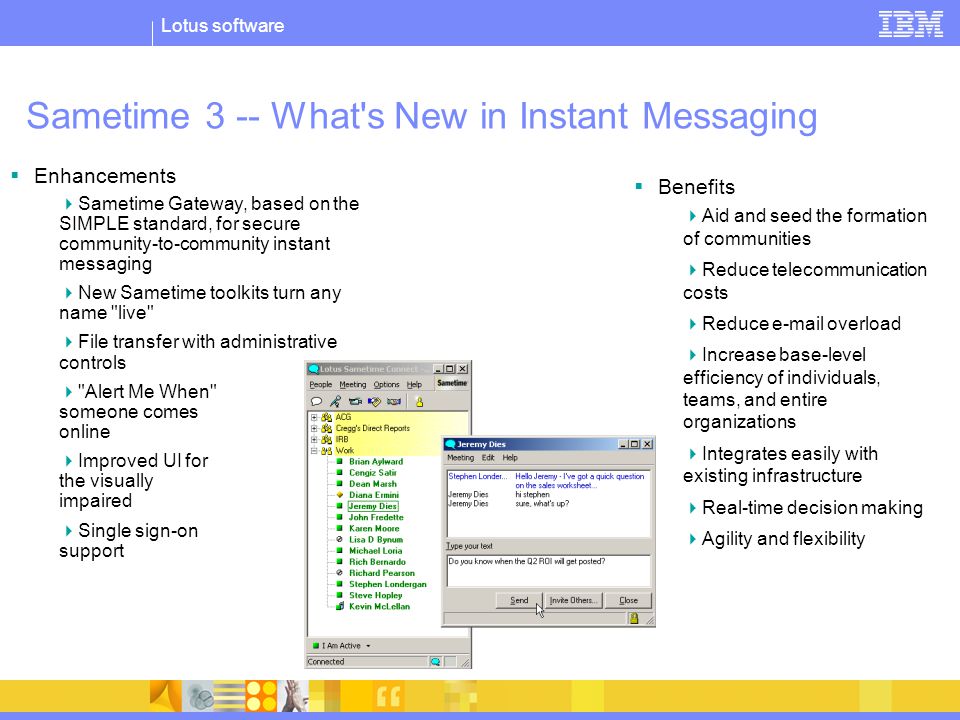Click the yellow add-person toolbar icon
The width and height of the screenshot is (960, 720).
coord(419,402)
